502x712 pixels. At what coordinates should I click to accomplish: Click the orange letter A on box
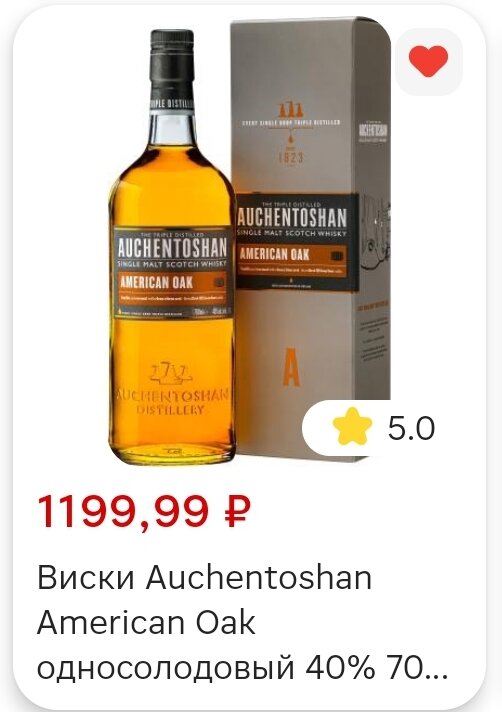pos(291,366)
